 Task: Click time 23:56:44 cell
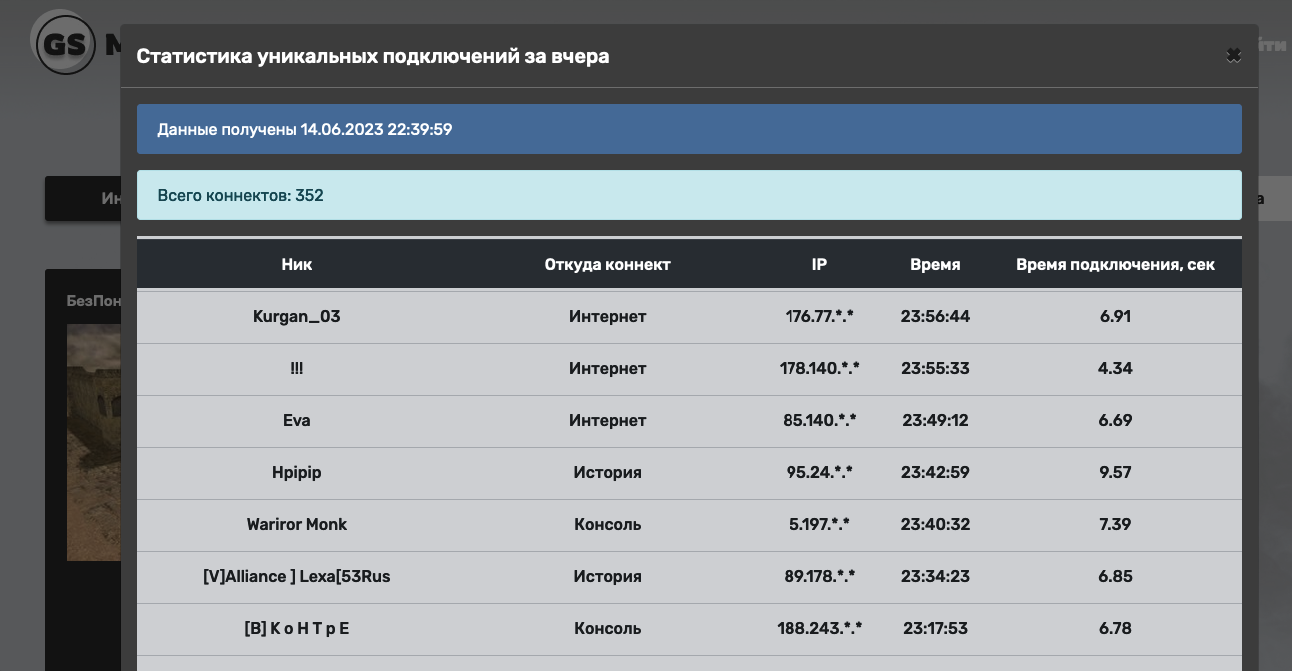935,316
